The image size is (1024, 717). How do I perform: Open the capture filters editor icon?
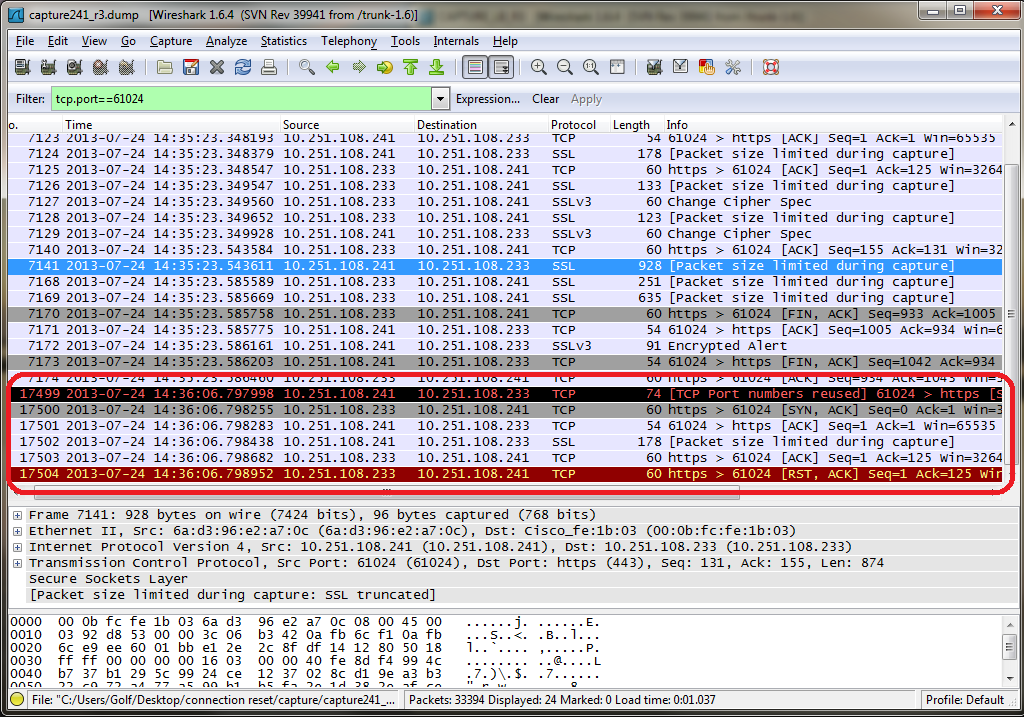[x=654, y=67]
